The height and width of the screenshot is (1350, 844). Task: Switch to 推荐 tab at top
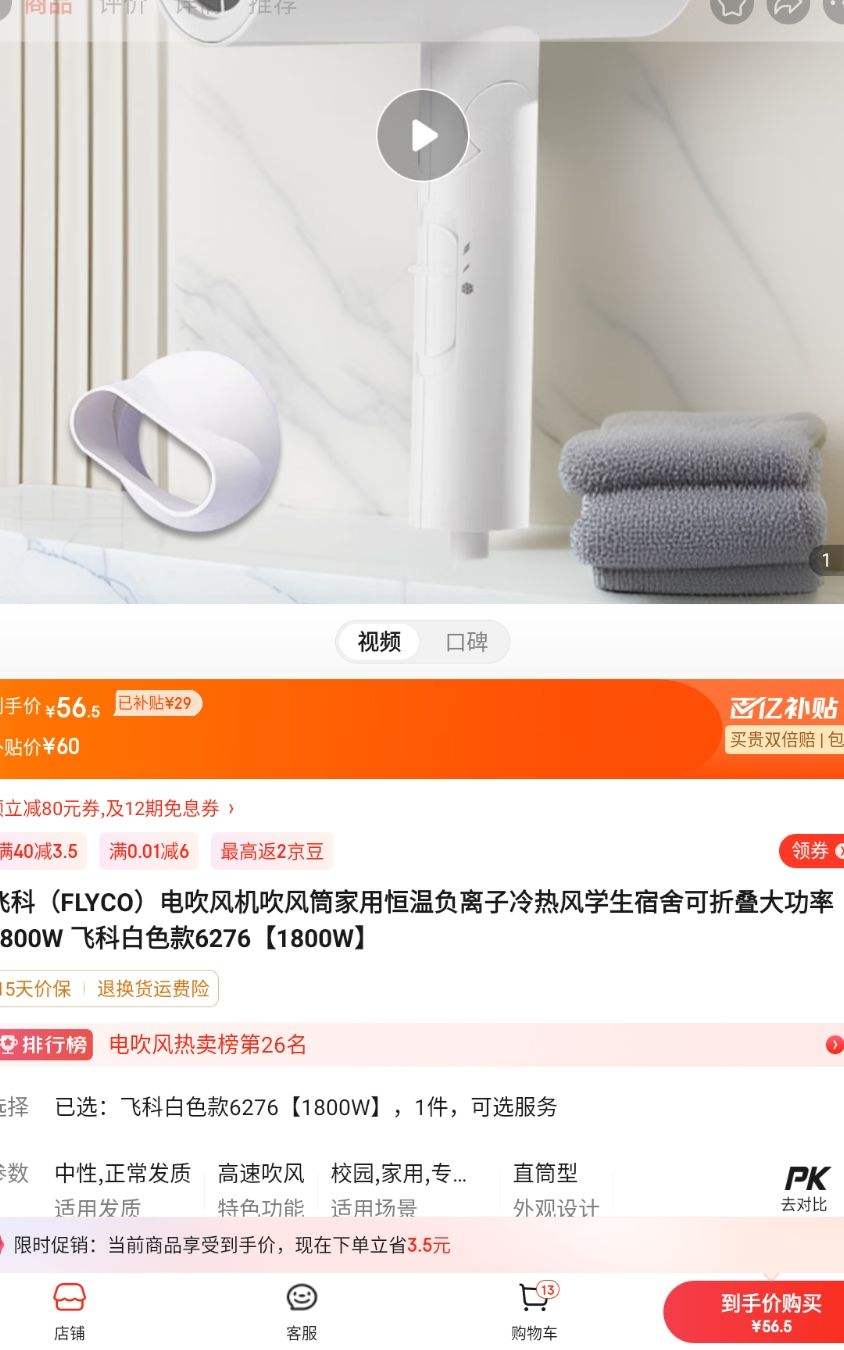click(272, 8)
